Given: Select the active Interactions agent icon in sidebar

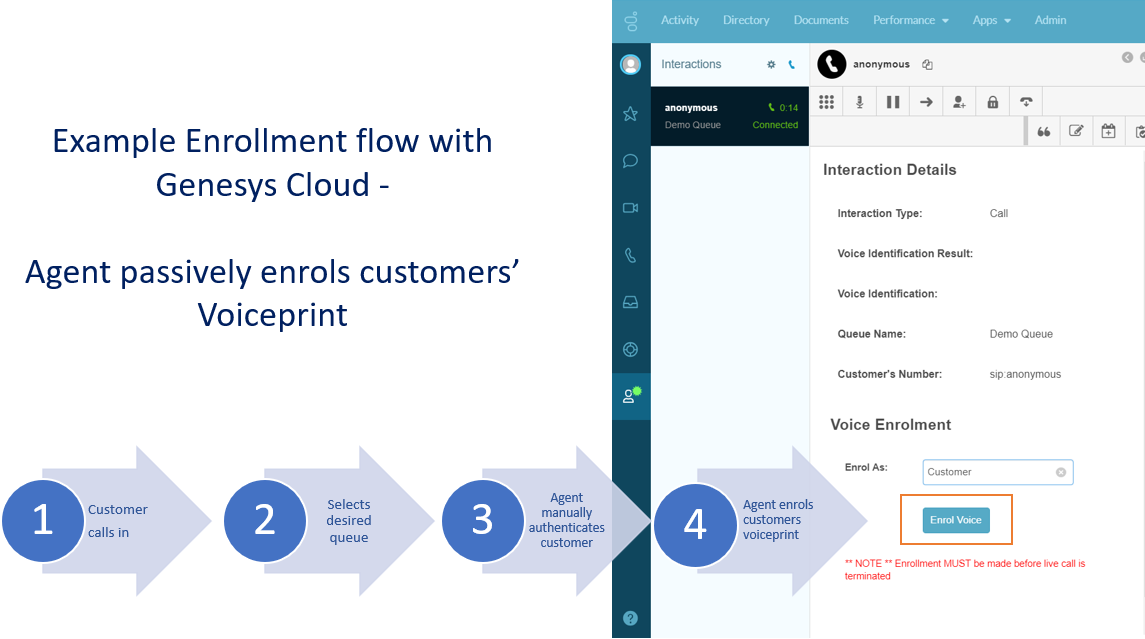Looking at the screenshot, I should (631, 396).
